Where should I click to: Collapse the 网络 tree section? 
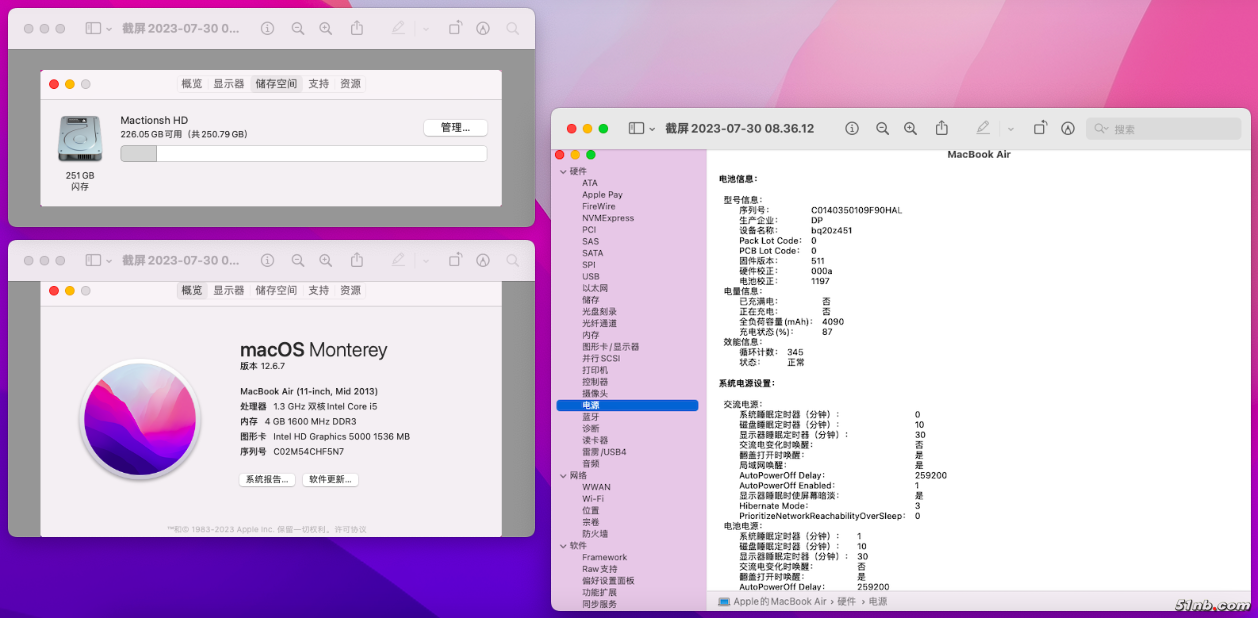[563, 476]
